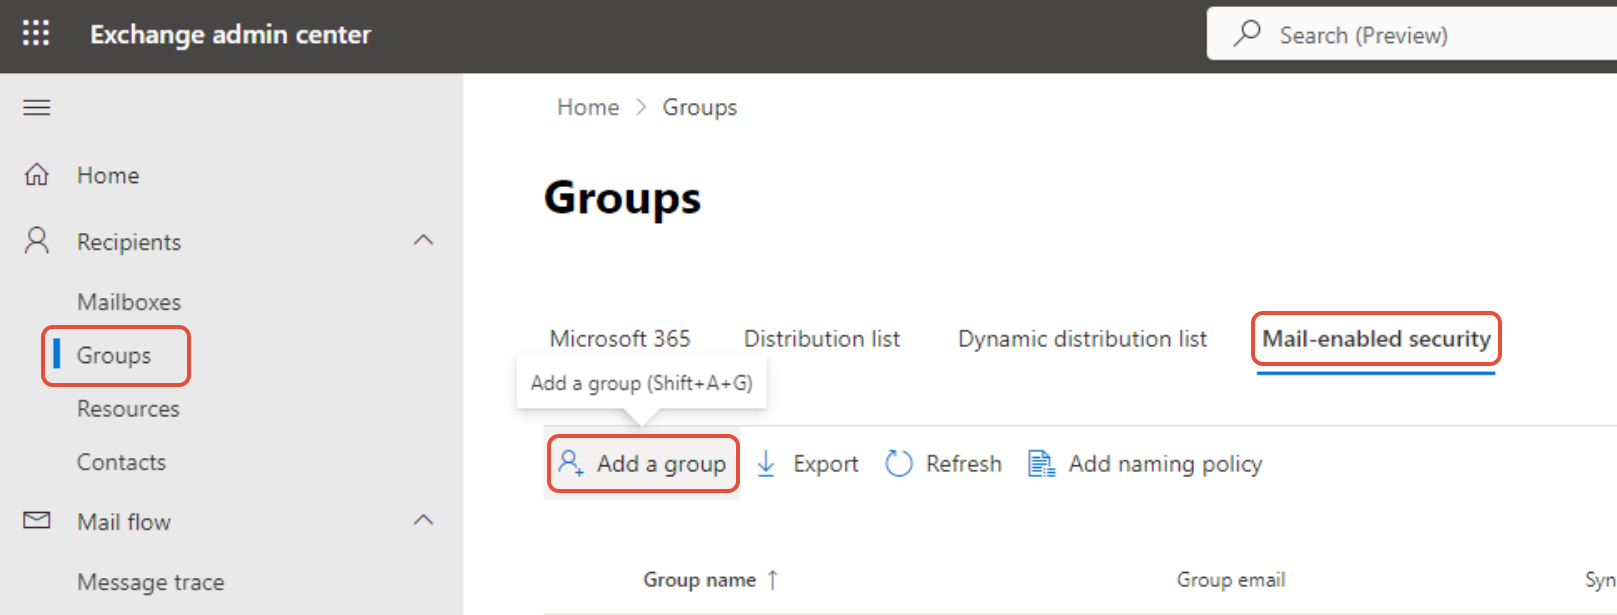Click Groups in the breadcrumb

coord(700,107)
